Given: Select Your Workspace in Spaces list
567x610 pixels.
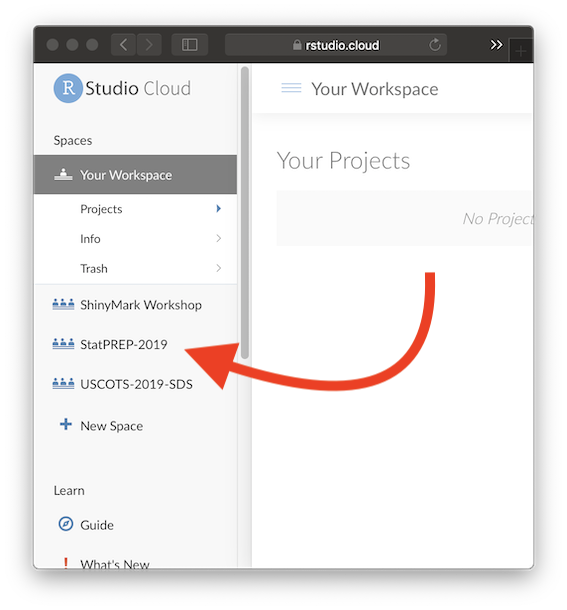Looking at the screenshot, I should (x=135, y=175).
